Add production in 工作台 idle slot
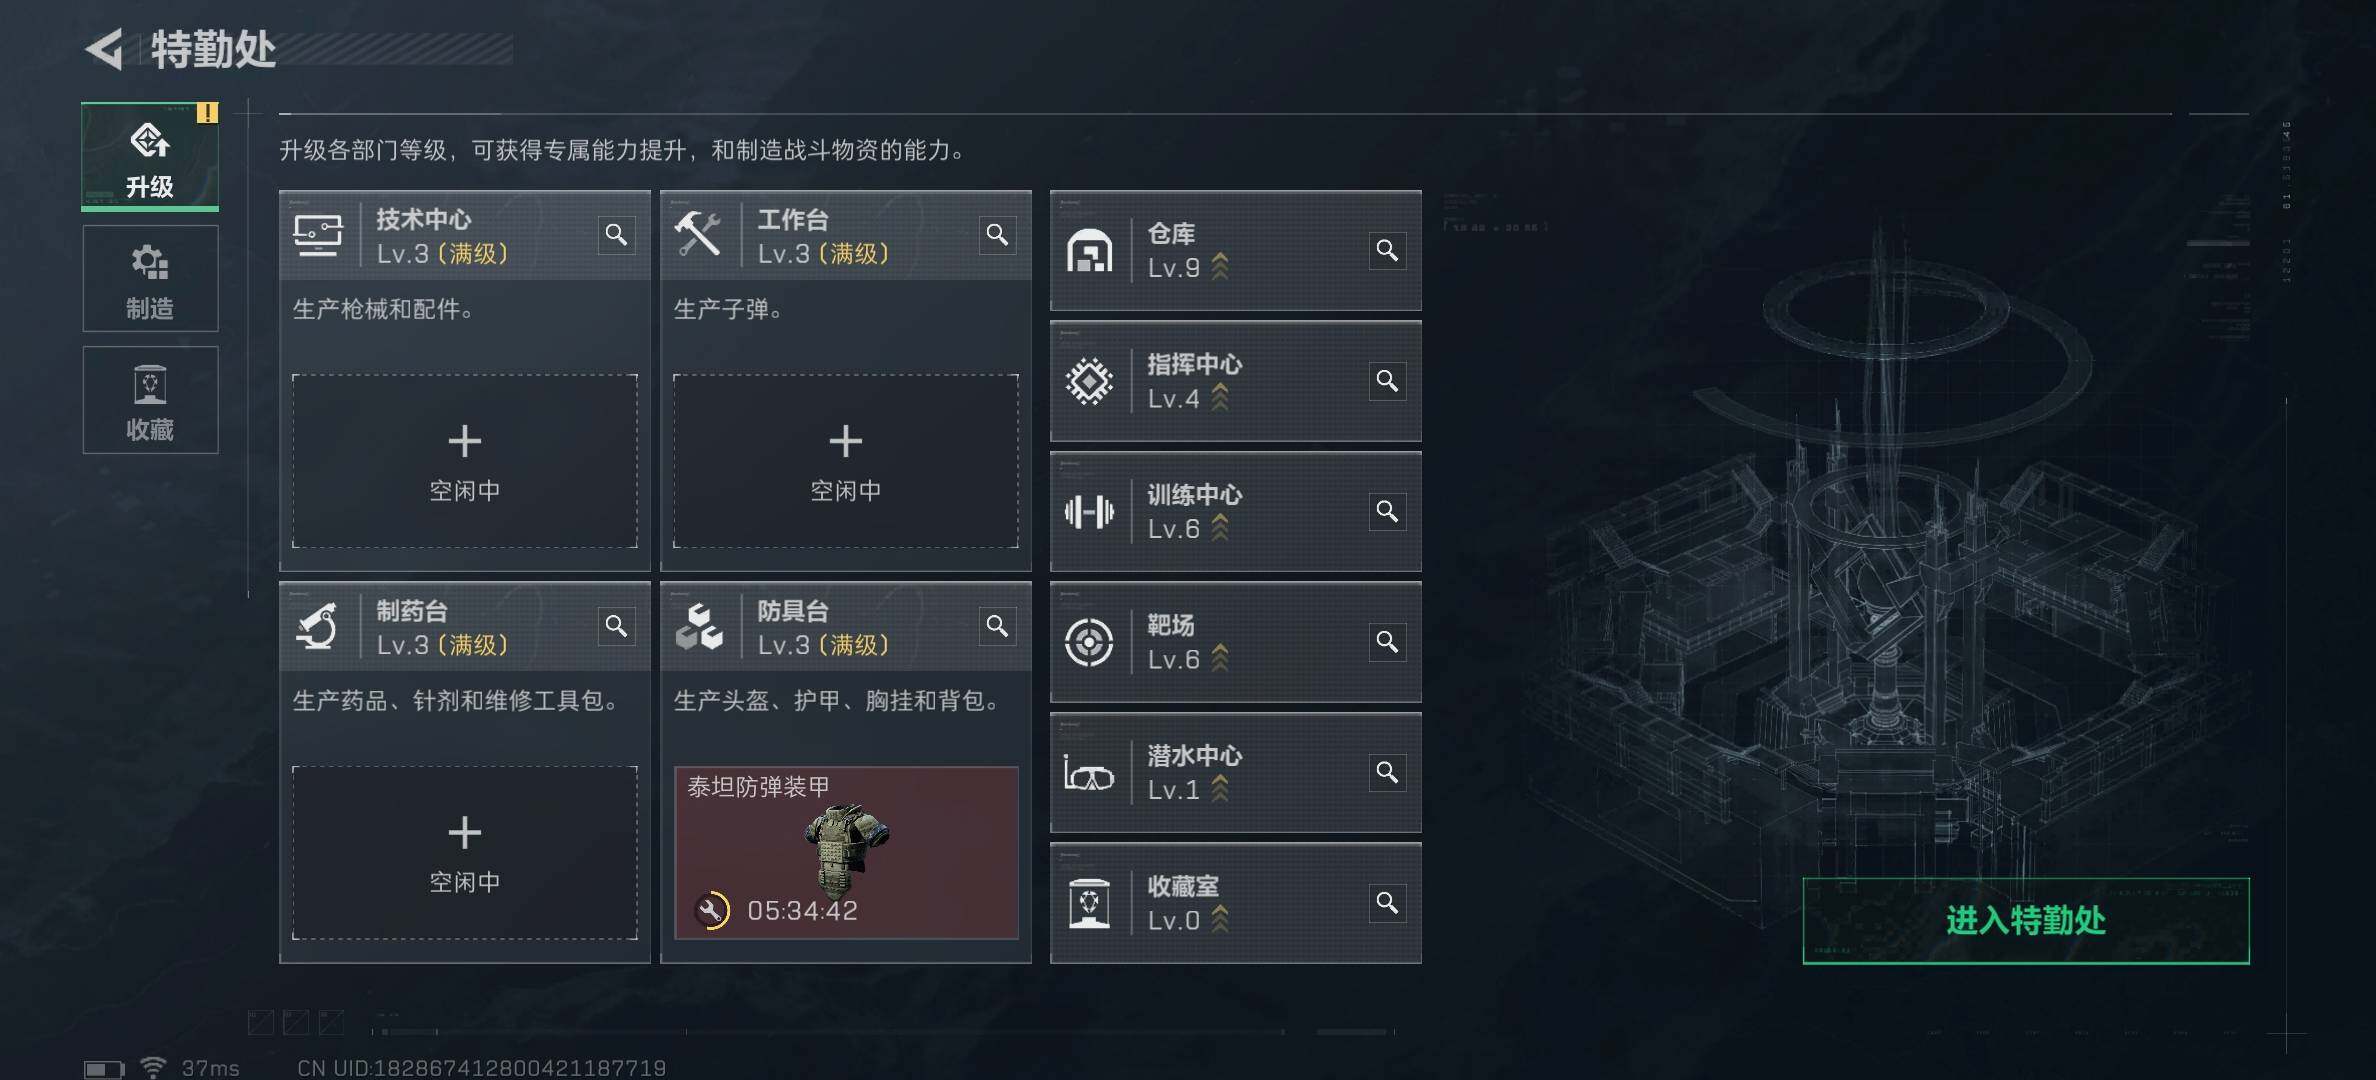Image resolution: width=2376 pixels, height=1080 pixels. (846, 461)
